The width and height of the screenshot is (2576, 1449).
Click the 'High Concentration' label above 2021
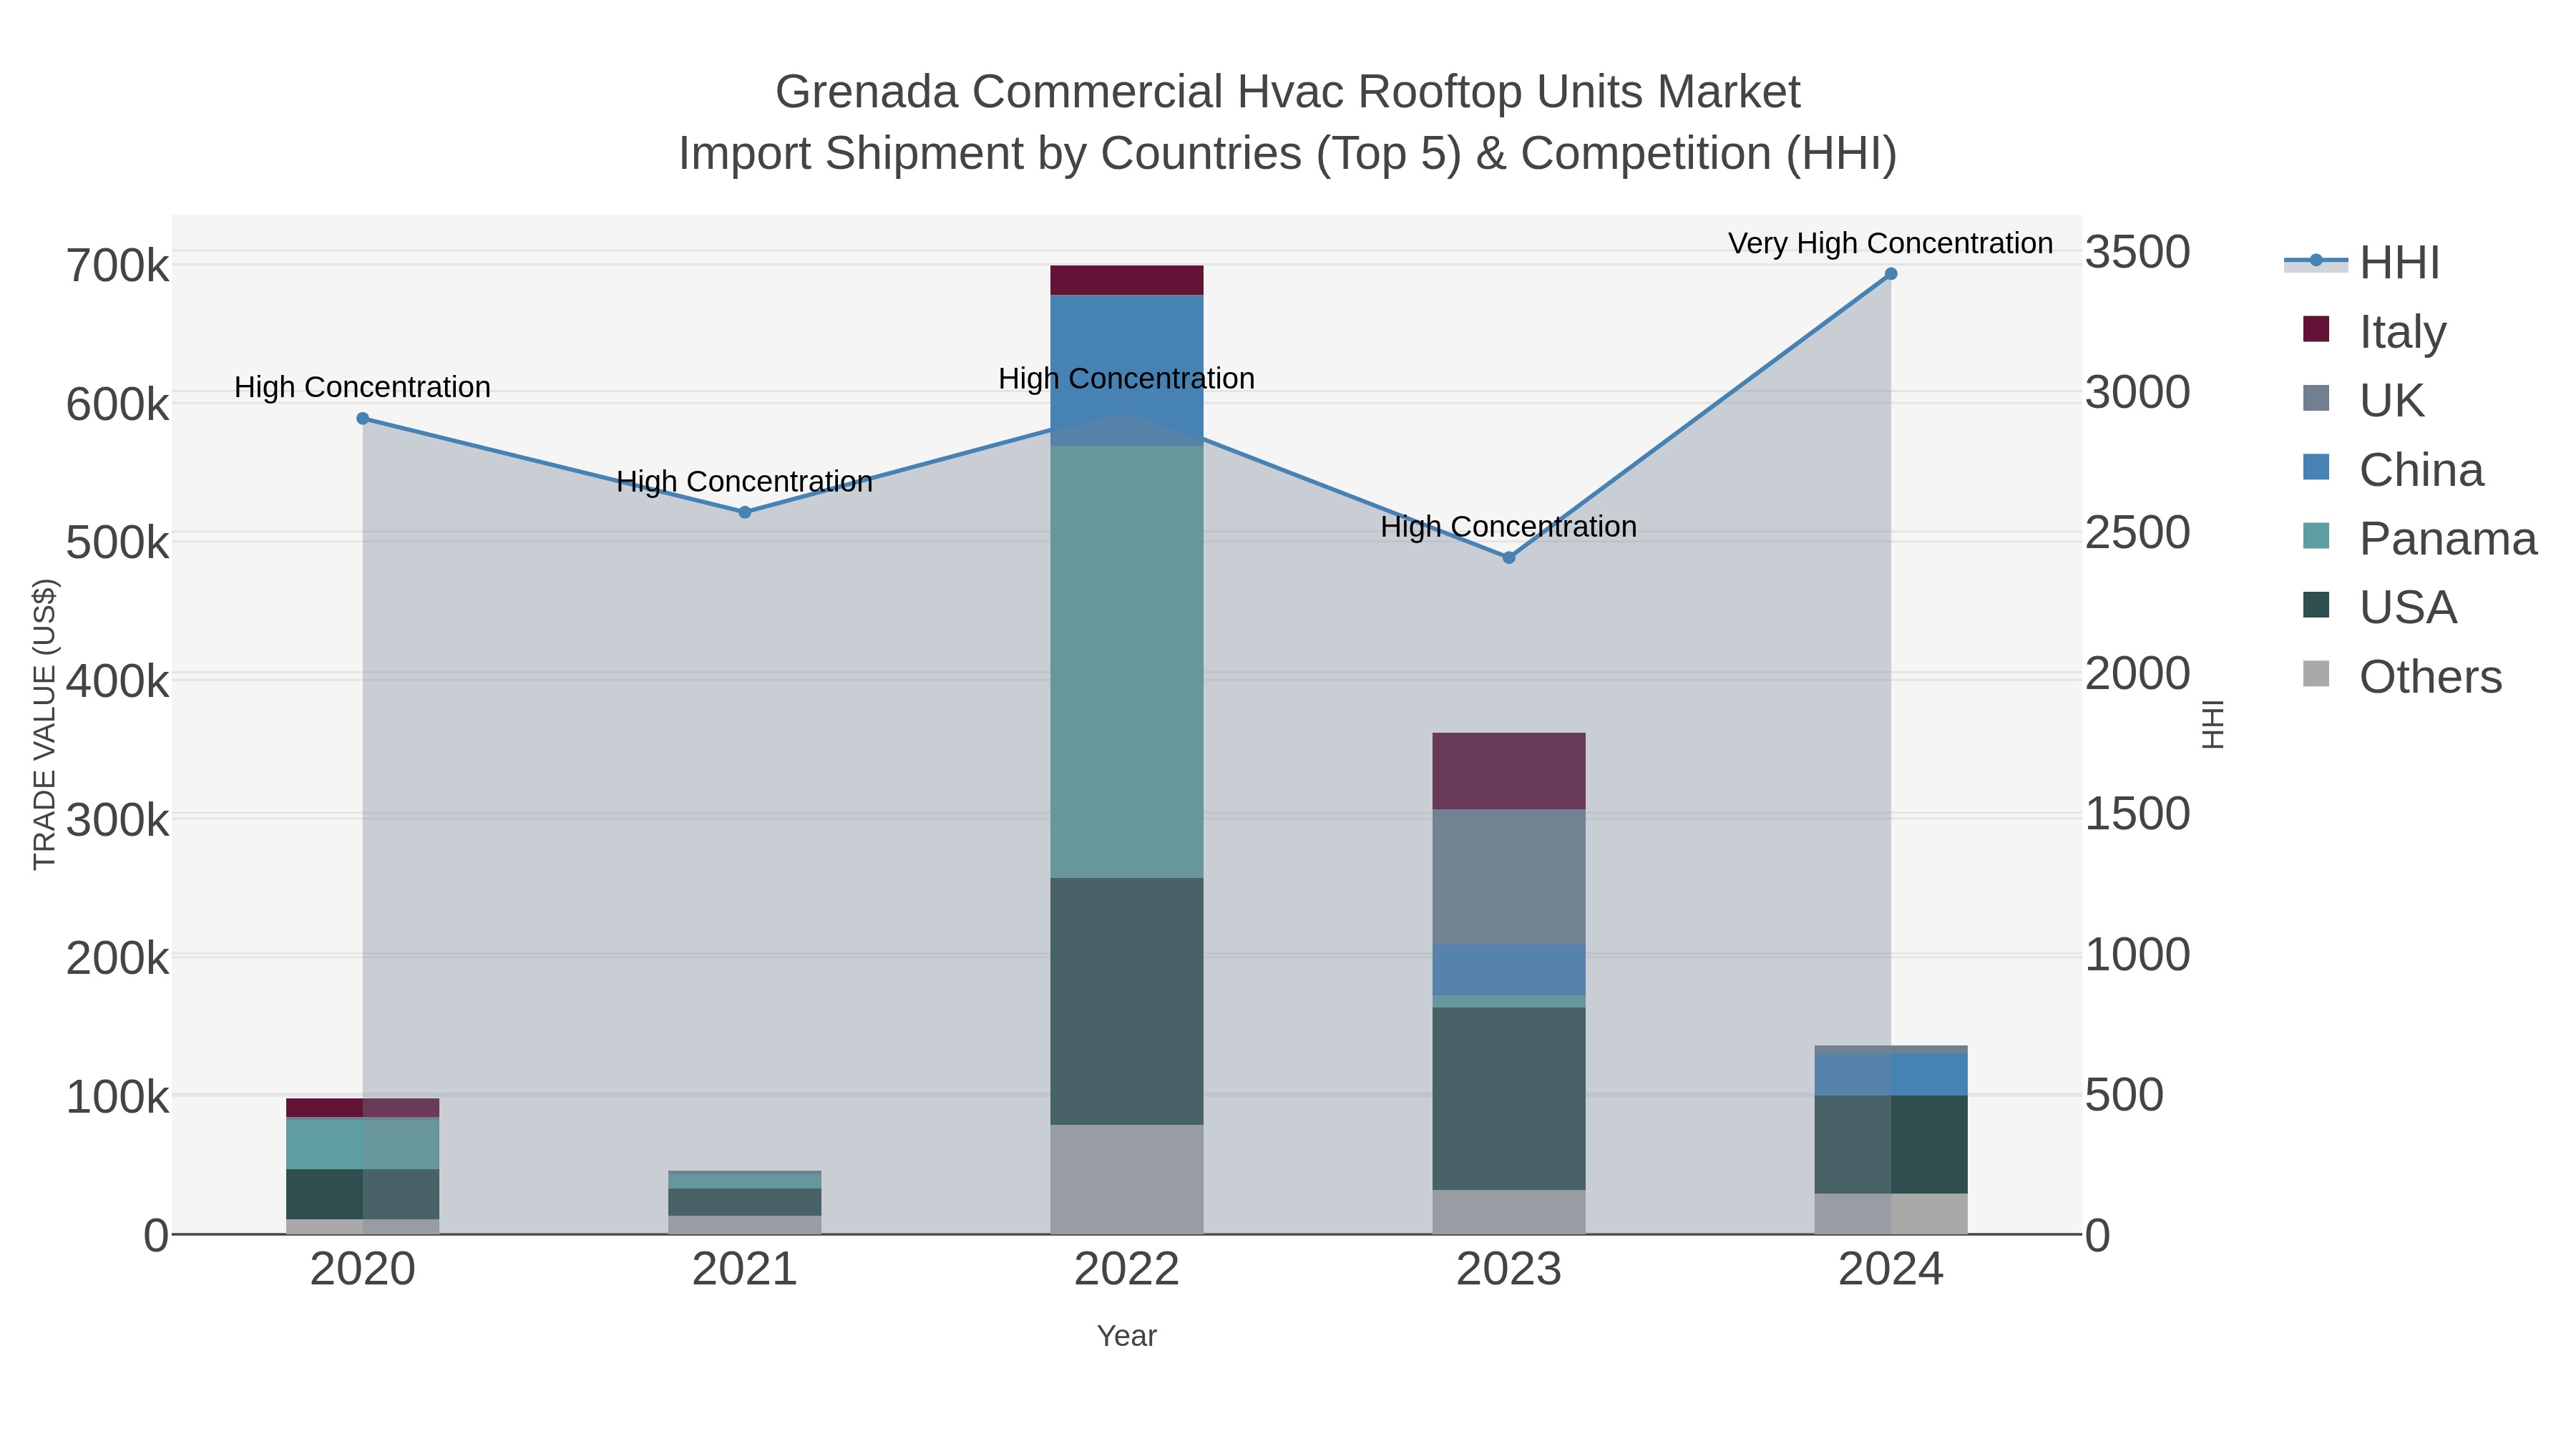tap(745, 482)
